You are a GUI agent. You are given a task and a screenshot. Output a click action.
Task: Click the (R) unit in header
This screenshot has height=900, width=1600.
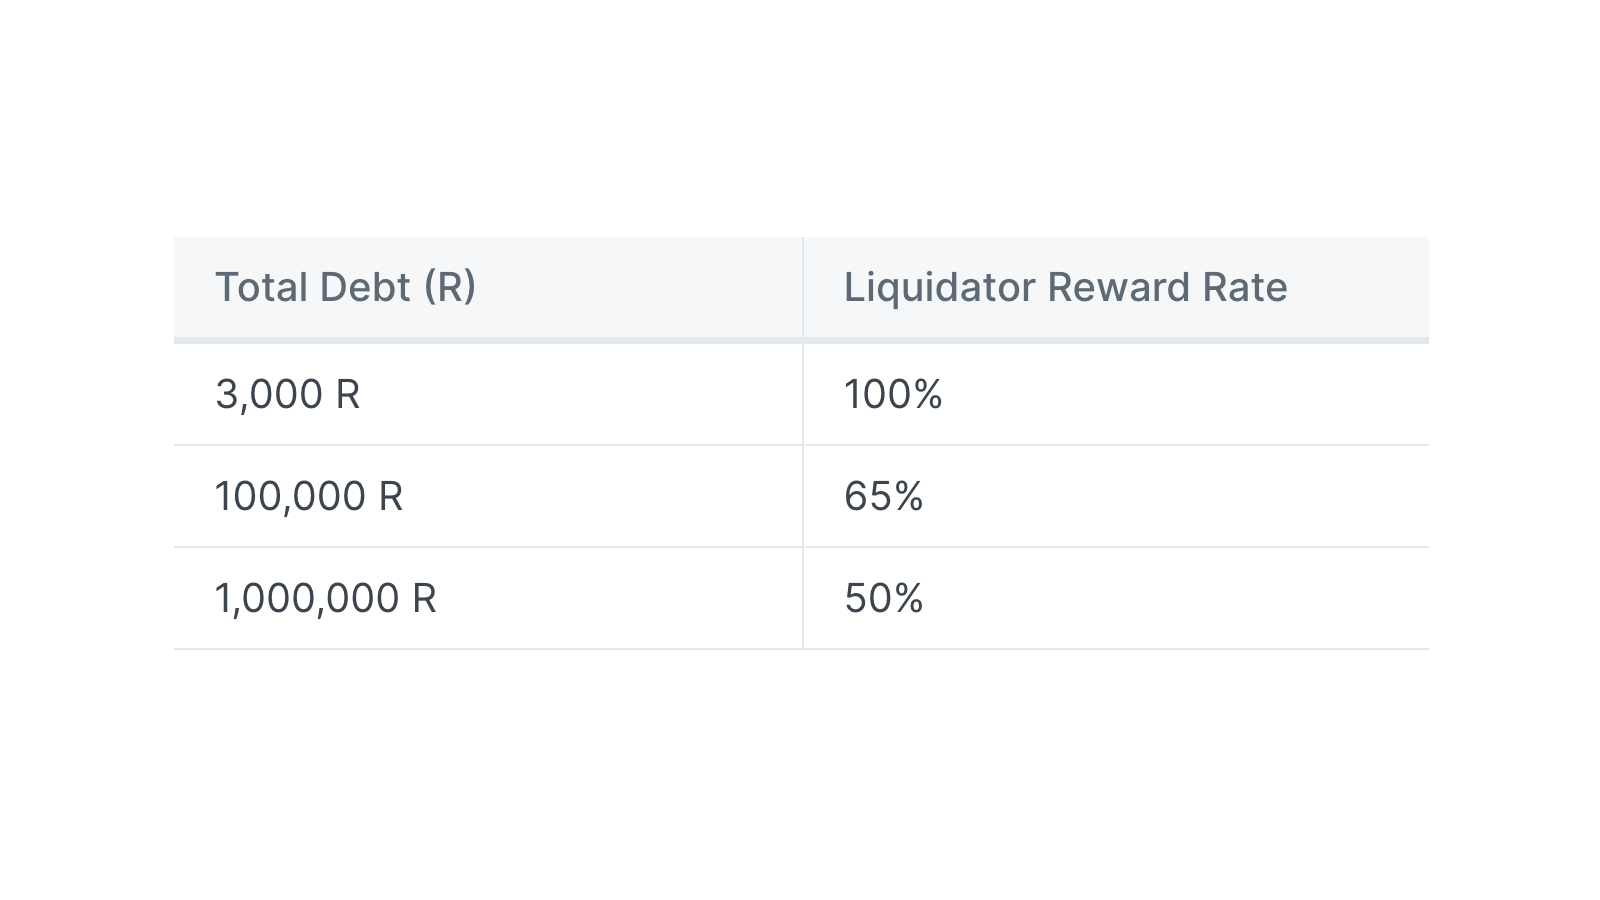click(450, 288)
